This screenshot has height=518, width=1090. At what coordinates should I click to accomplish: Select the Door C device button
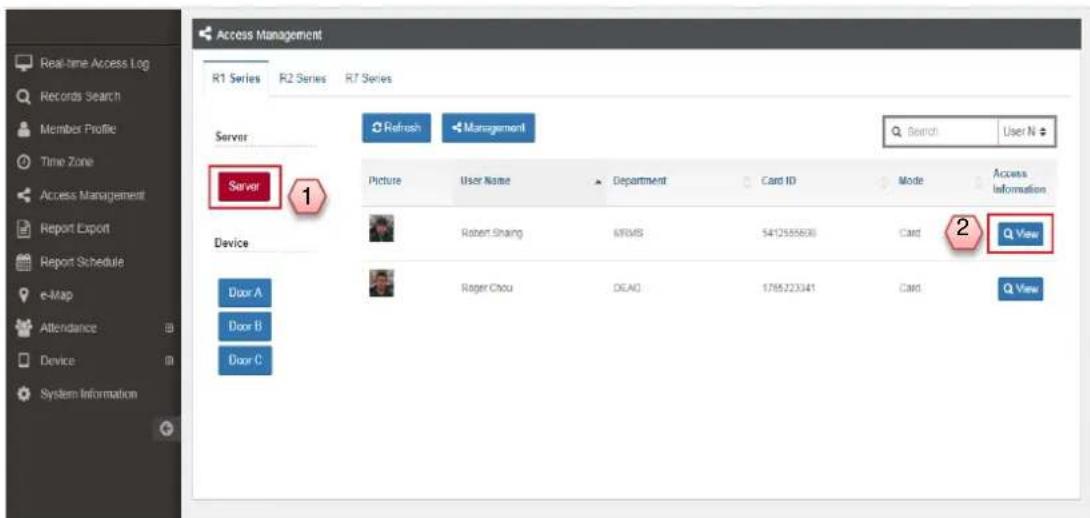[245, 360]
